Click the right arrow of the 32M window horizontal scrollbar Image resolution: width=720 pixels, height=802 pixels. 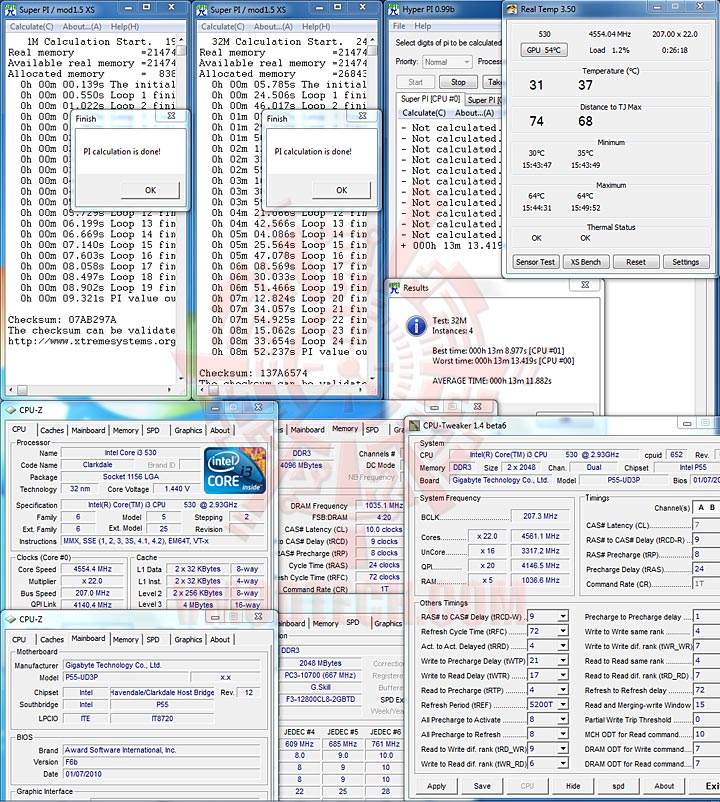click(361, 390)
